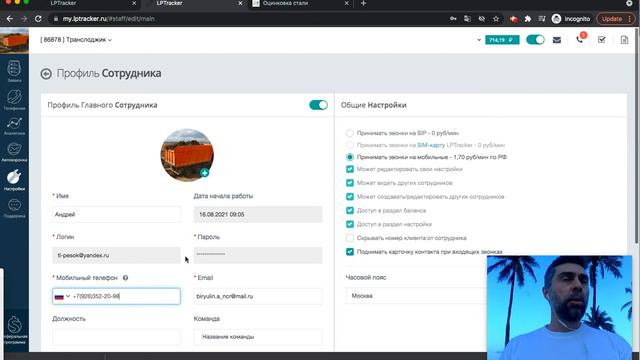Open the phone calls icon with red badge
This screenshot has width=640, height=360.
[x=580, y=39]
